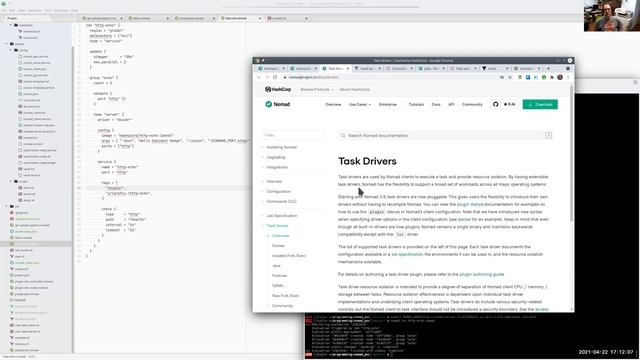
Task: Click the blue extension icon in Chrome toolbar
Action: click(x=528, y=77)
